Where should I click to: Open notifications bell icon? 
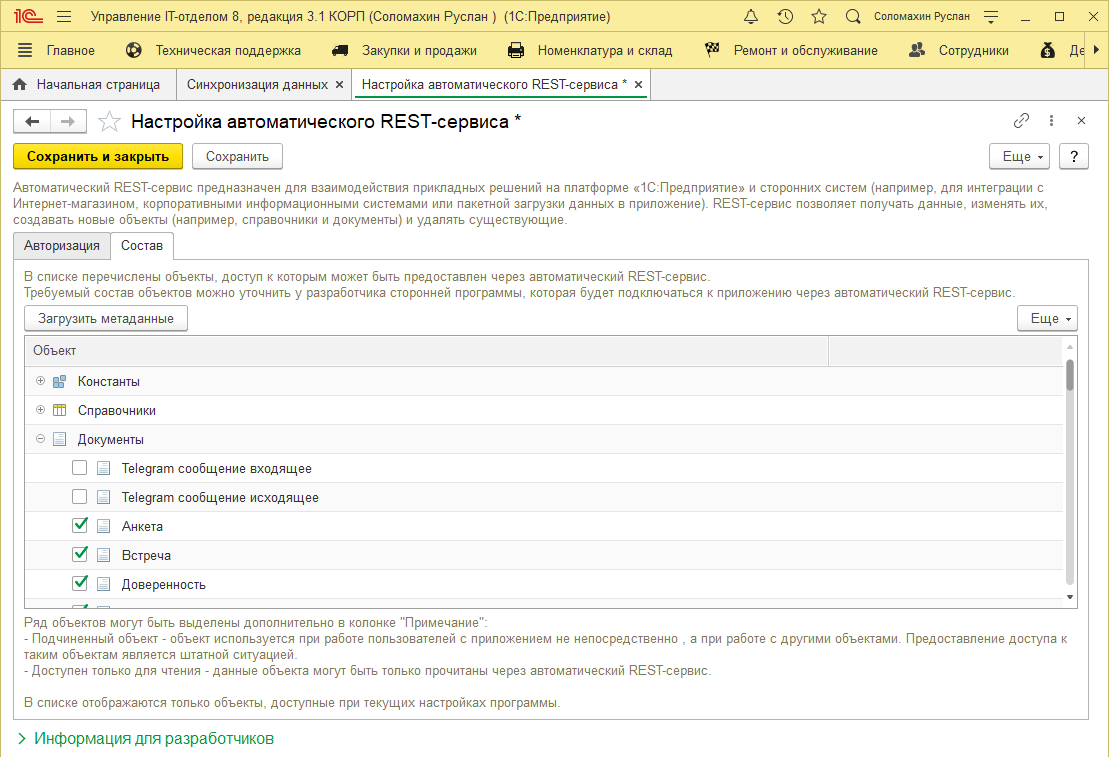coord(751,17)
